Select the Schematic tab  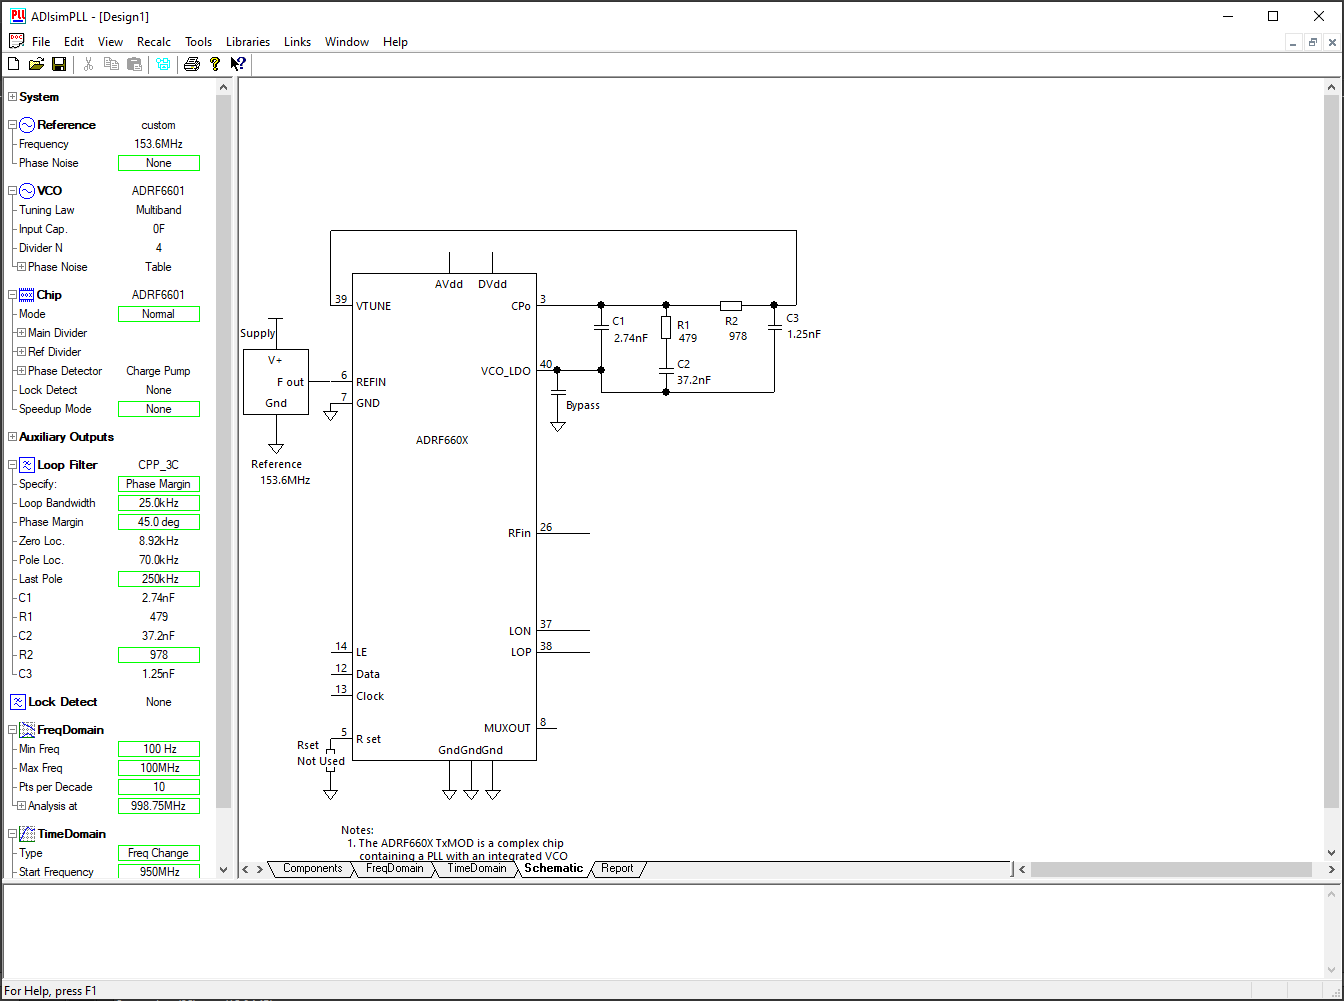[553, 868]
